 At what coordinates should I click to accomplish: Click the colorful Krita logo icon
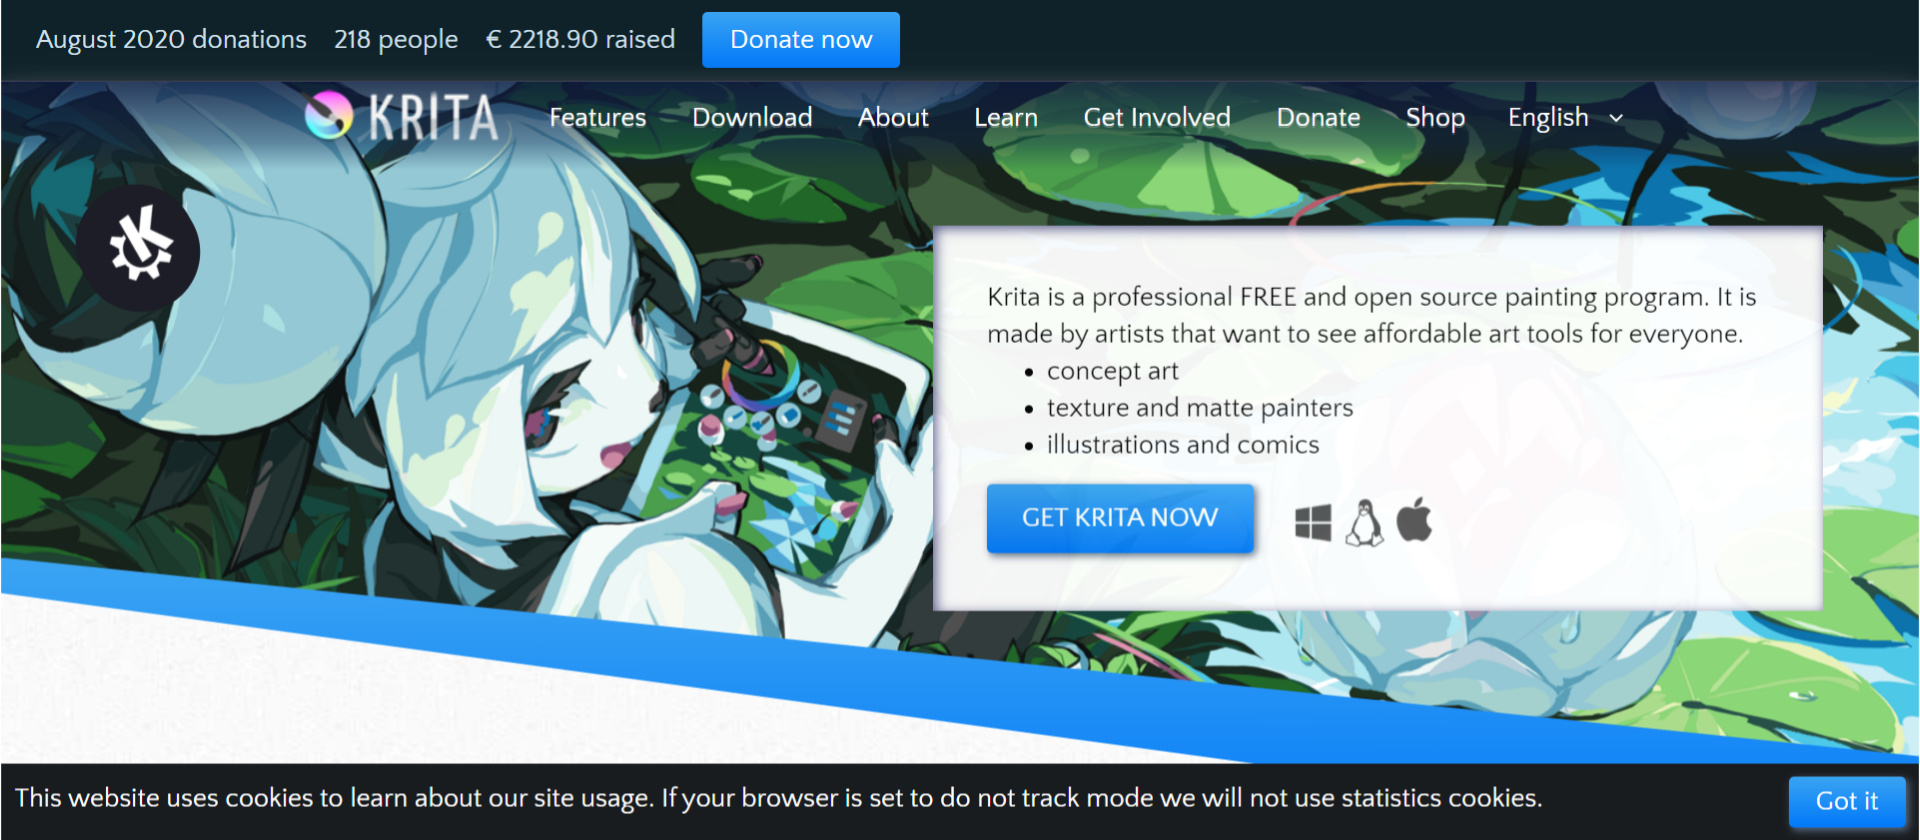click(x=329, y=116)
